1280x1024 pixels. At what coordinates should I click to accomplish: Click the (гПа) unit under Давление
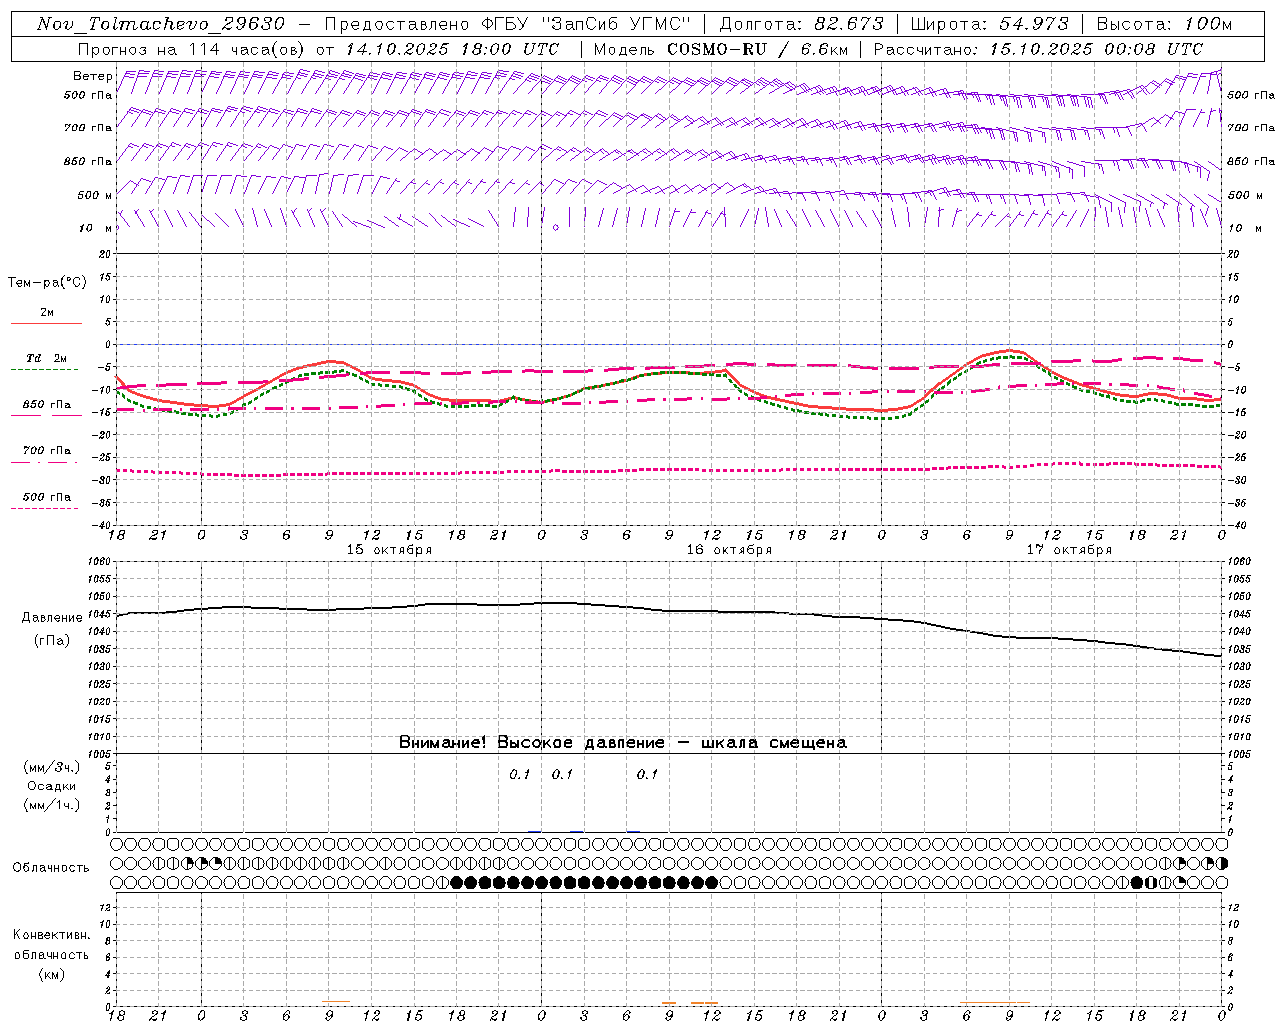(x=51, y=640)
